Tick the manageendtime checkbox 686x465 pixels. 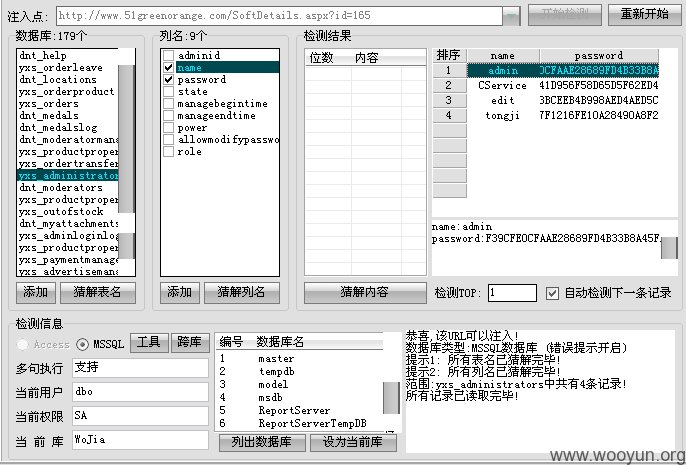168,115
